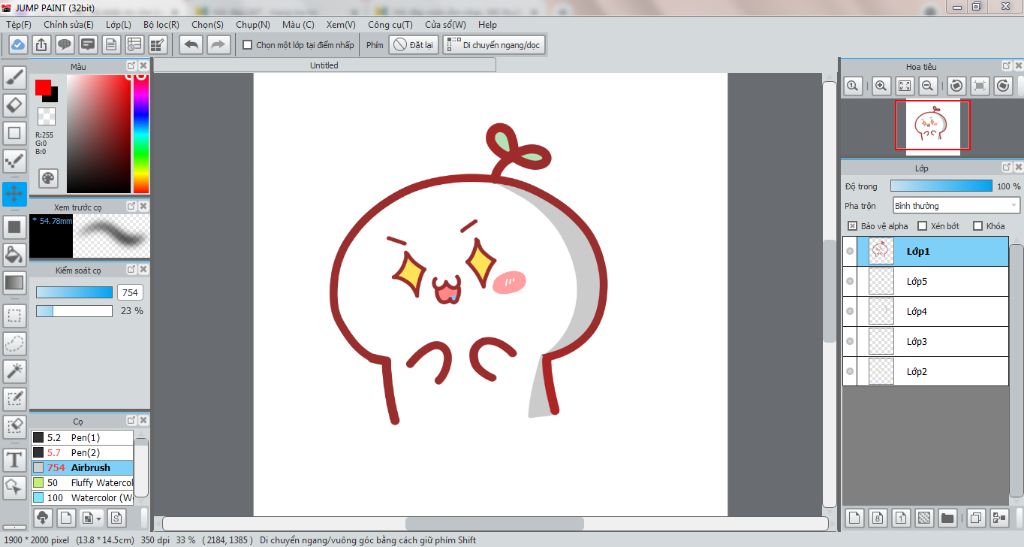Open the Công cụ(T) menu
The height and width of the screenshot is (547, 1024).
point(390,24)
